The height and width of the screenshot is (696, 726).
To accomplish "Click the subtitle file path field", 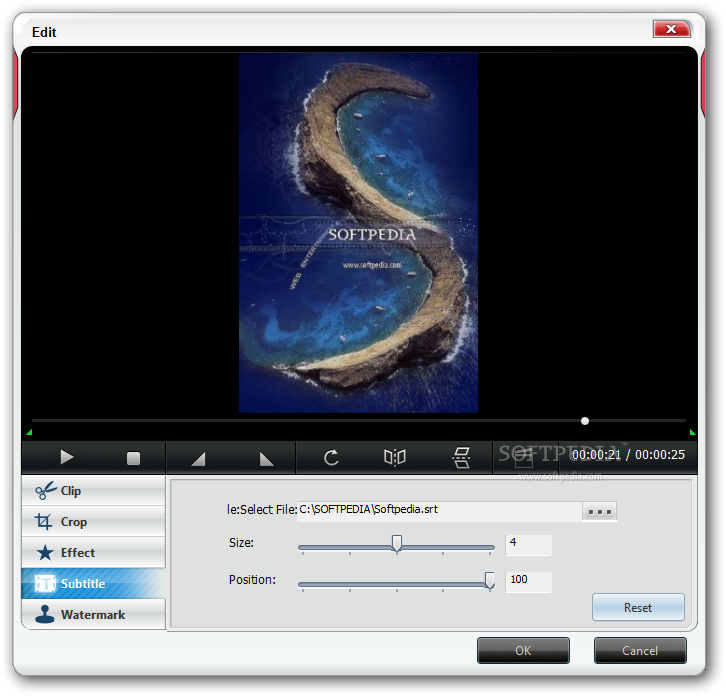I will click(439, 511).
